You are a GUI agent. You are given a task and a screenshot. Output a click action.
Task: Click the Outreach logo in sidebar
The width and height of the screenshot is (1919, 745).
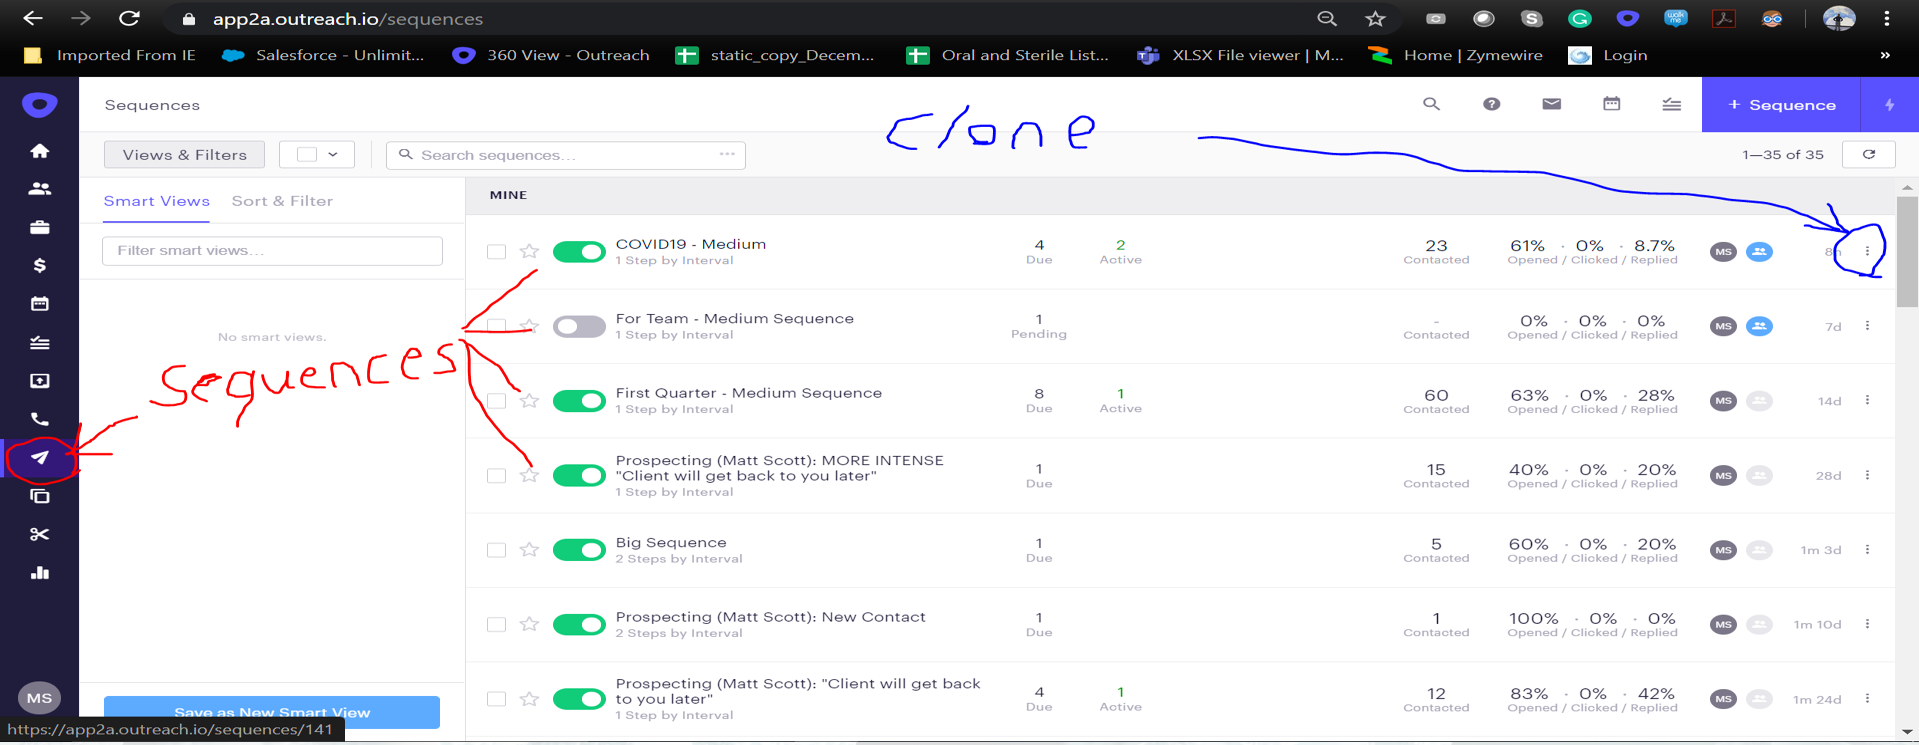(40, 105)
